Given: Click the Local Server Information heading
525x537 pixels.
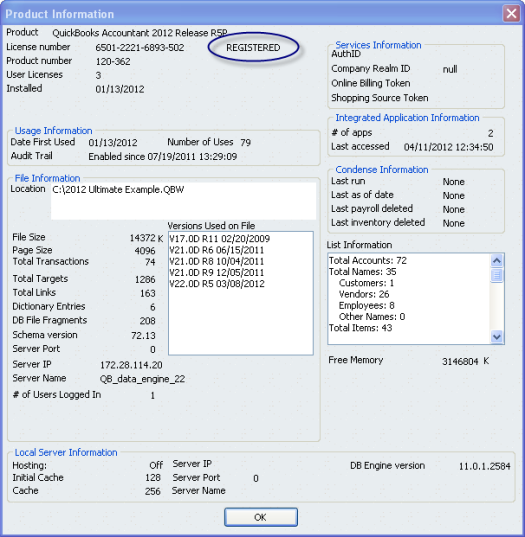Looking at the screenshot, I should coord(66,452).
